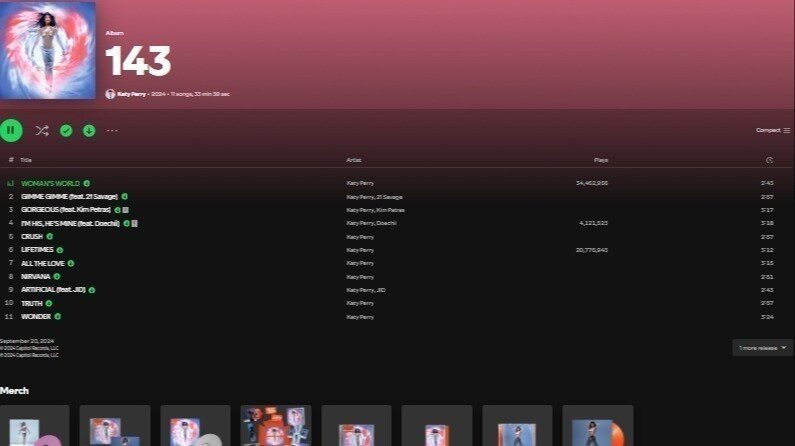Pause playback with the green button

[x=11, y=130]
